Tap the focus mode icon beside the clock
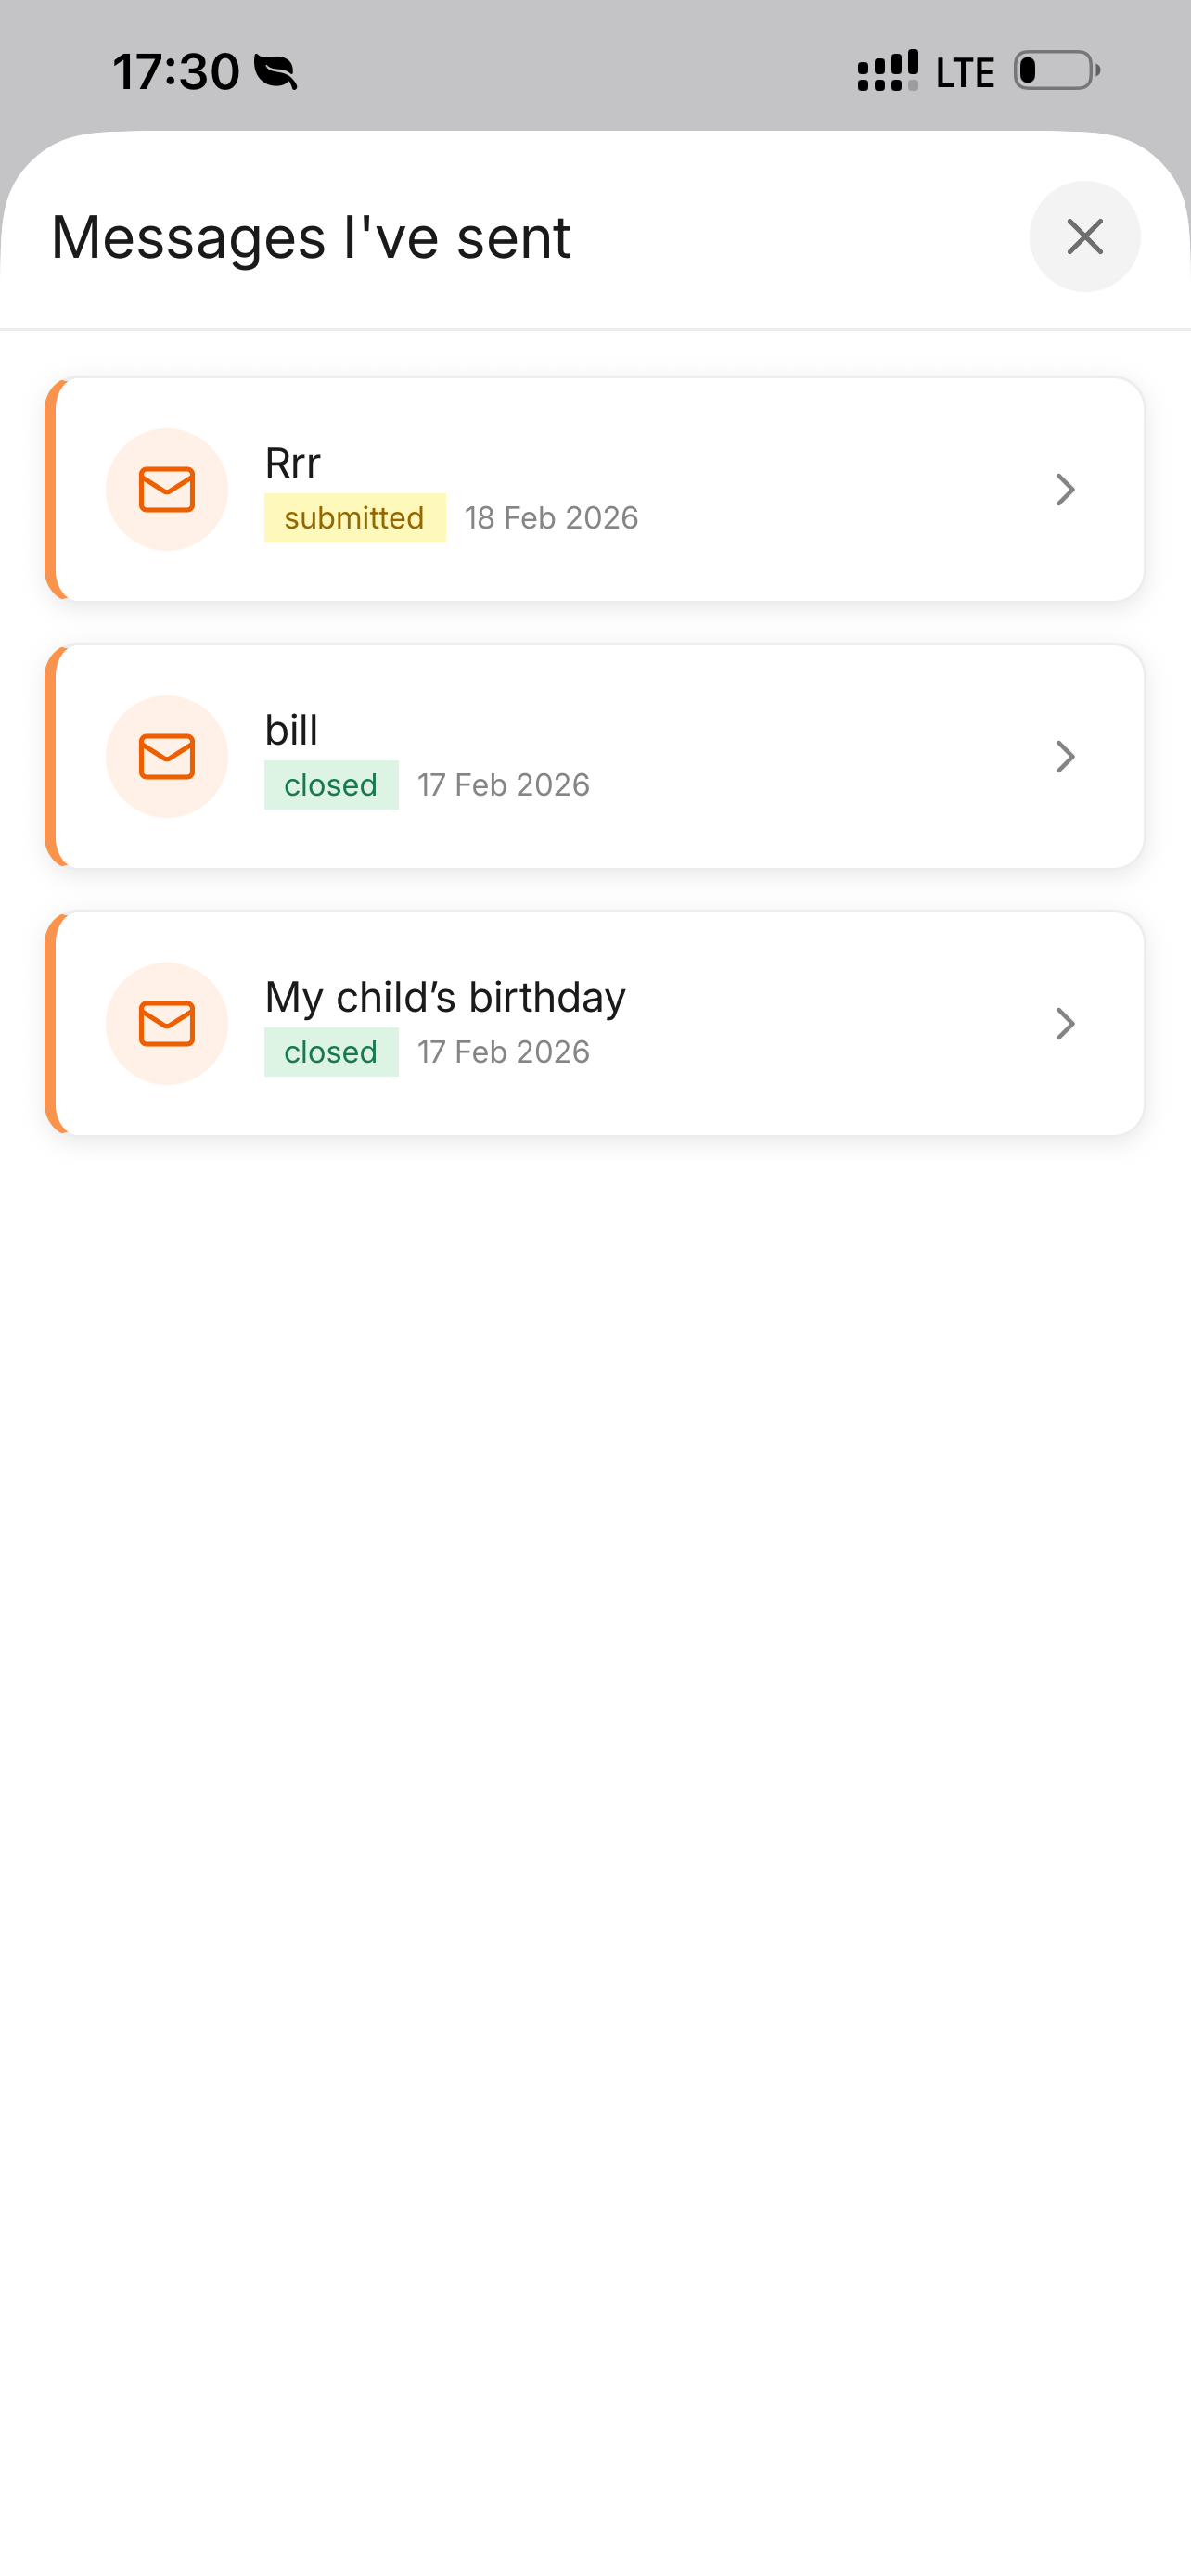This screenshot has height=2576, width=1191. 276,72
